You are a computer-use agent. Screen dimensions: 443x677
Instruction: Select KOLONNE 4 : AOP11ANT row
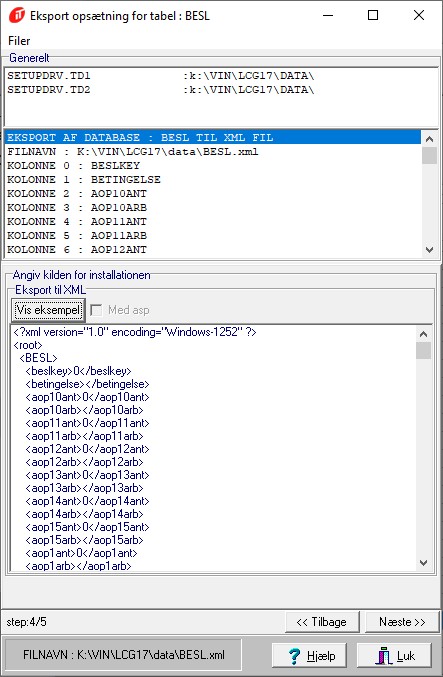212,221
